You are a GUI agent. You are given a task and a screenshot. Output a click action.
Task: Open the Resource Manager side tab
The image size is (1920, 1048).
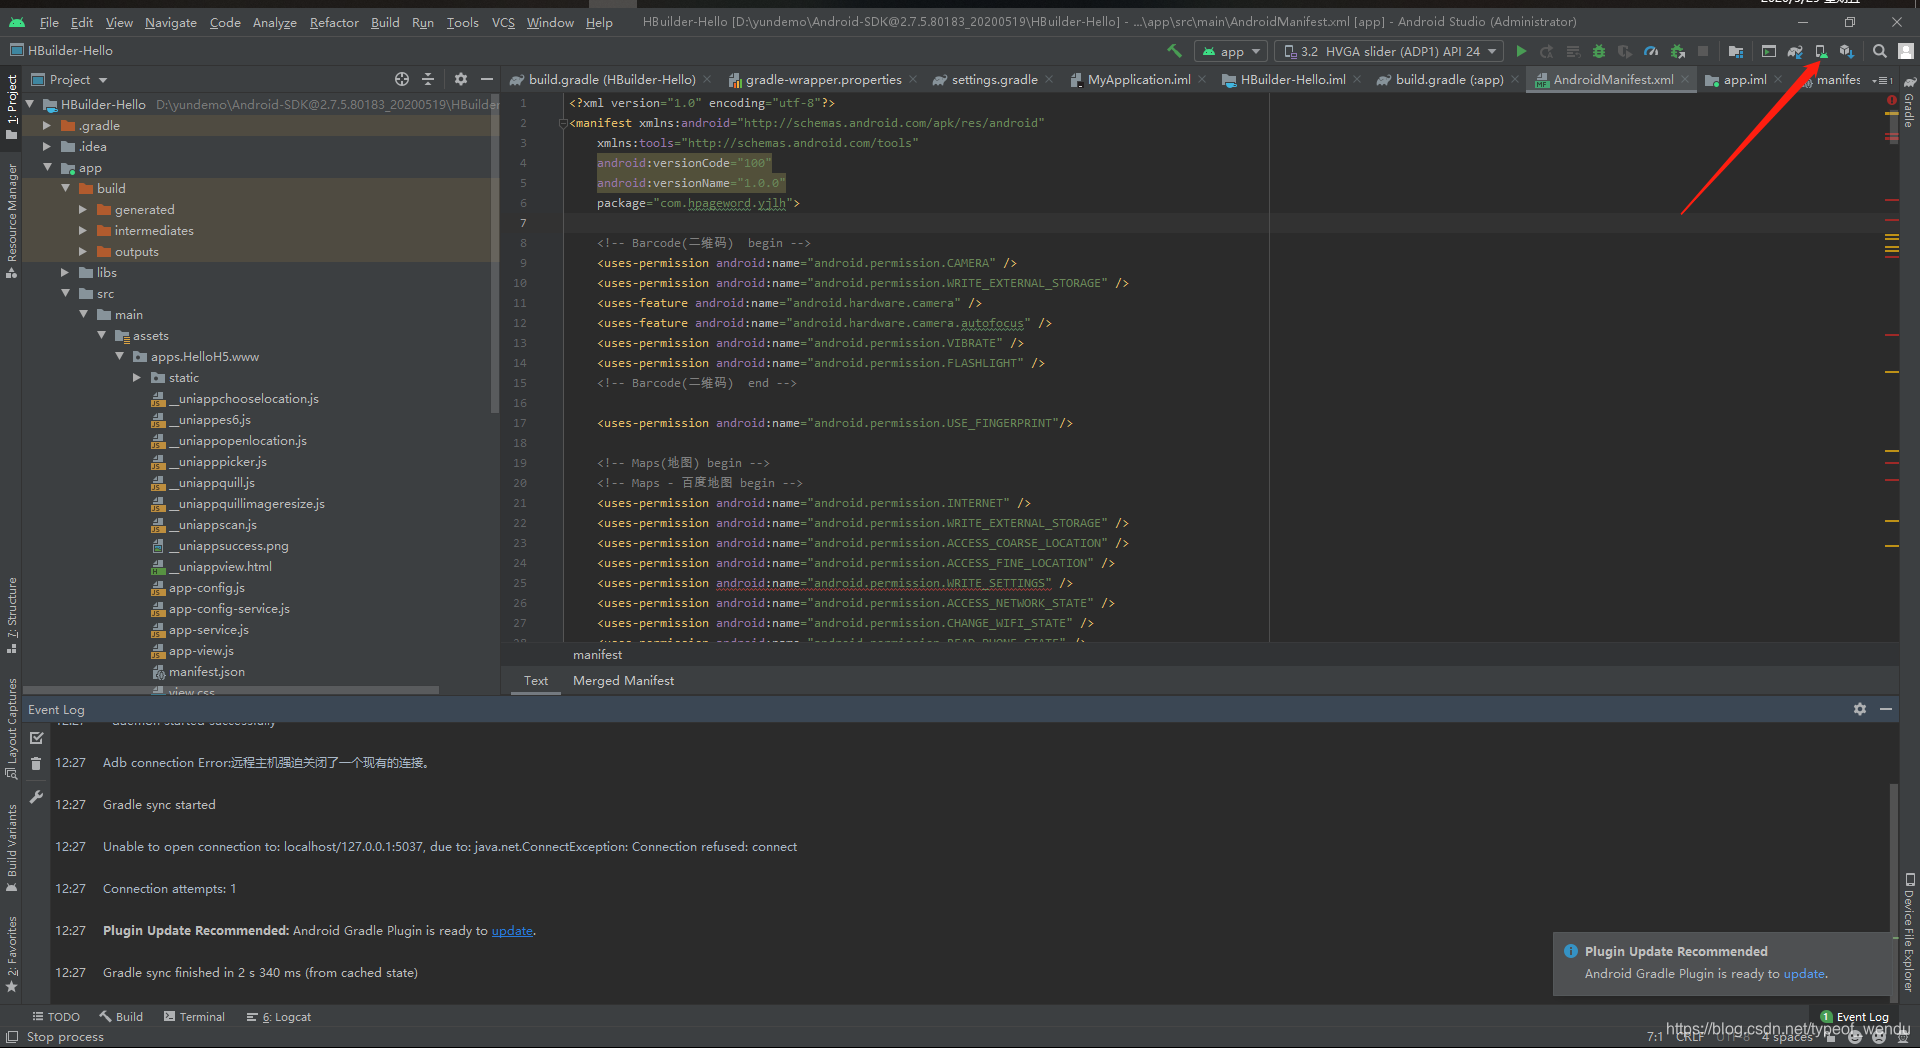click(12, 220)
